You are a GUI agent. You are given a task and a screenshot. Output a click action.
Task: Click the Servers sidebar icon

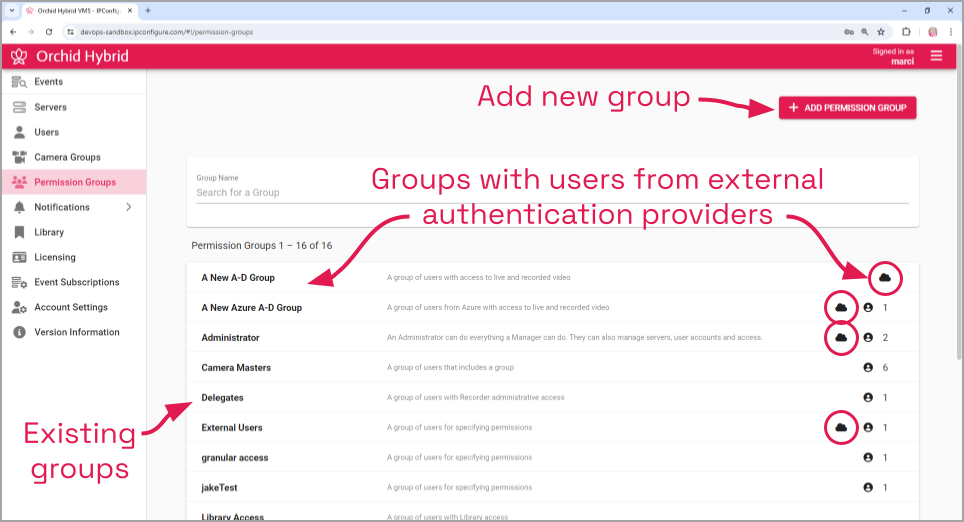[19, 107]
